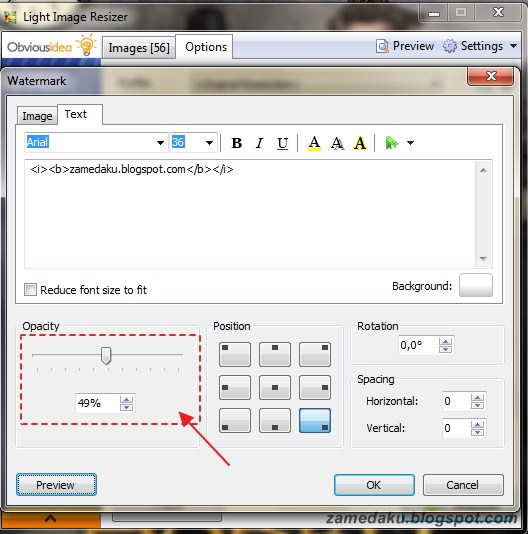Click text area scrollbar up arrow
Screen dimensions: 528x534
[483, 170]
